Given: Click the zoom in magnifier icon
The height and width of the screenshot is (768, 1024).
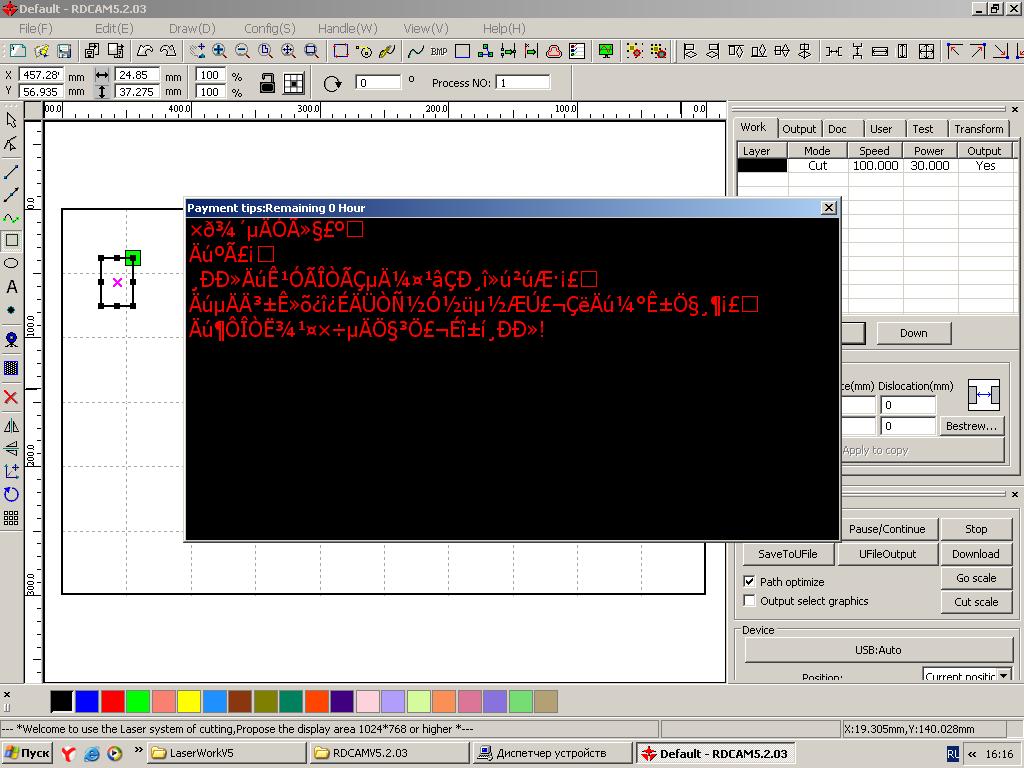Looking at the screenshot, I should pyautogui.click(x=219, y=51).
